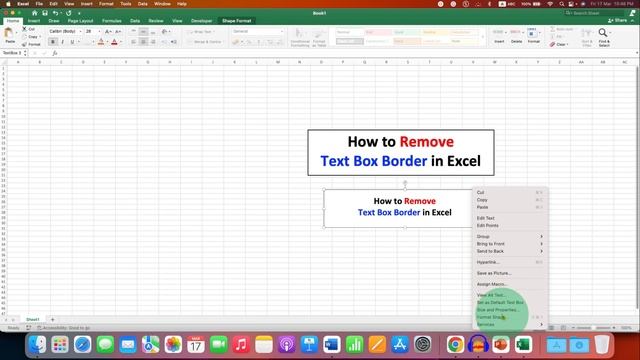The image size is (640, 360).
Task: Click the Undo arrow in title bar
Action: tap(55, 13)
